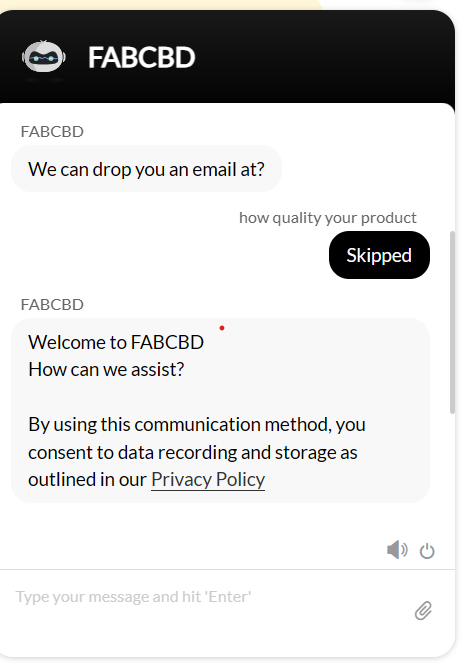Click the 'how quality your product' user text

pyautogui.click(x=327, y=218)
